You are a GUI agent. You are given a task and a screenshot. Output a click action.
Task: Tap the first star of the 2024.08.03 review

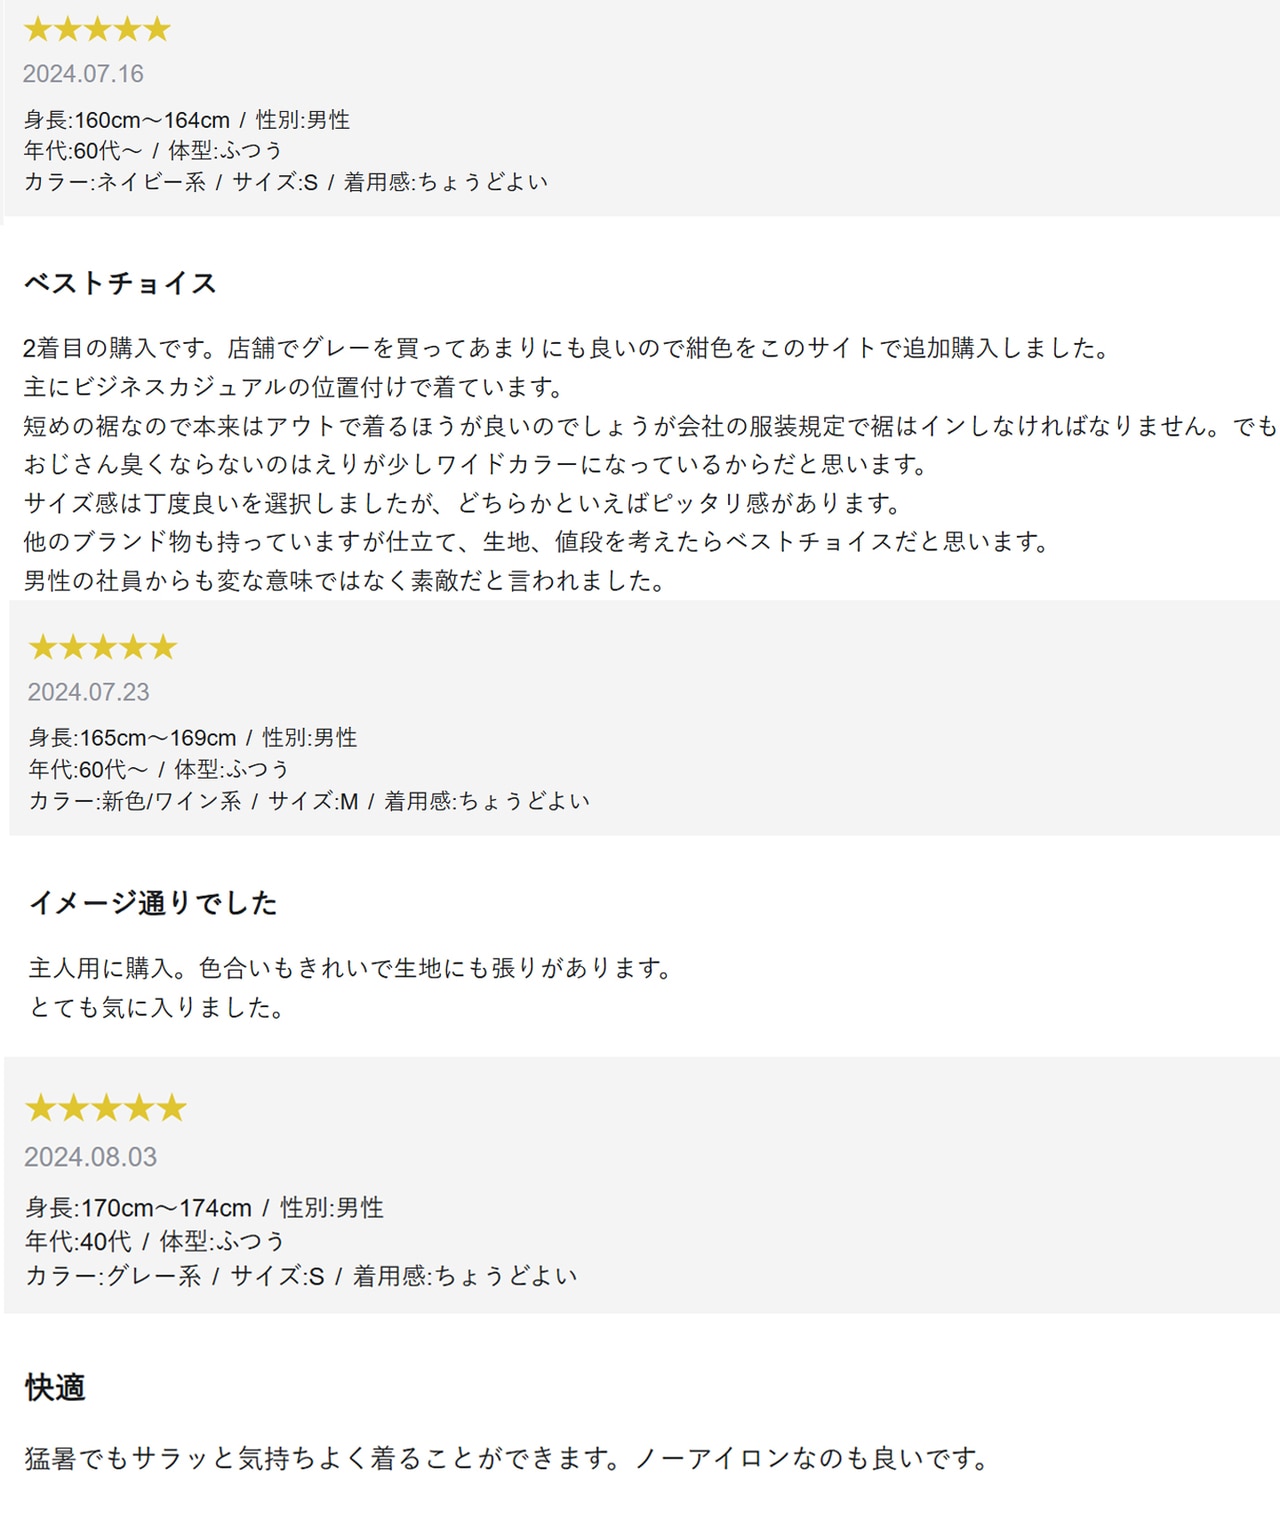(40, 1108)
